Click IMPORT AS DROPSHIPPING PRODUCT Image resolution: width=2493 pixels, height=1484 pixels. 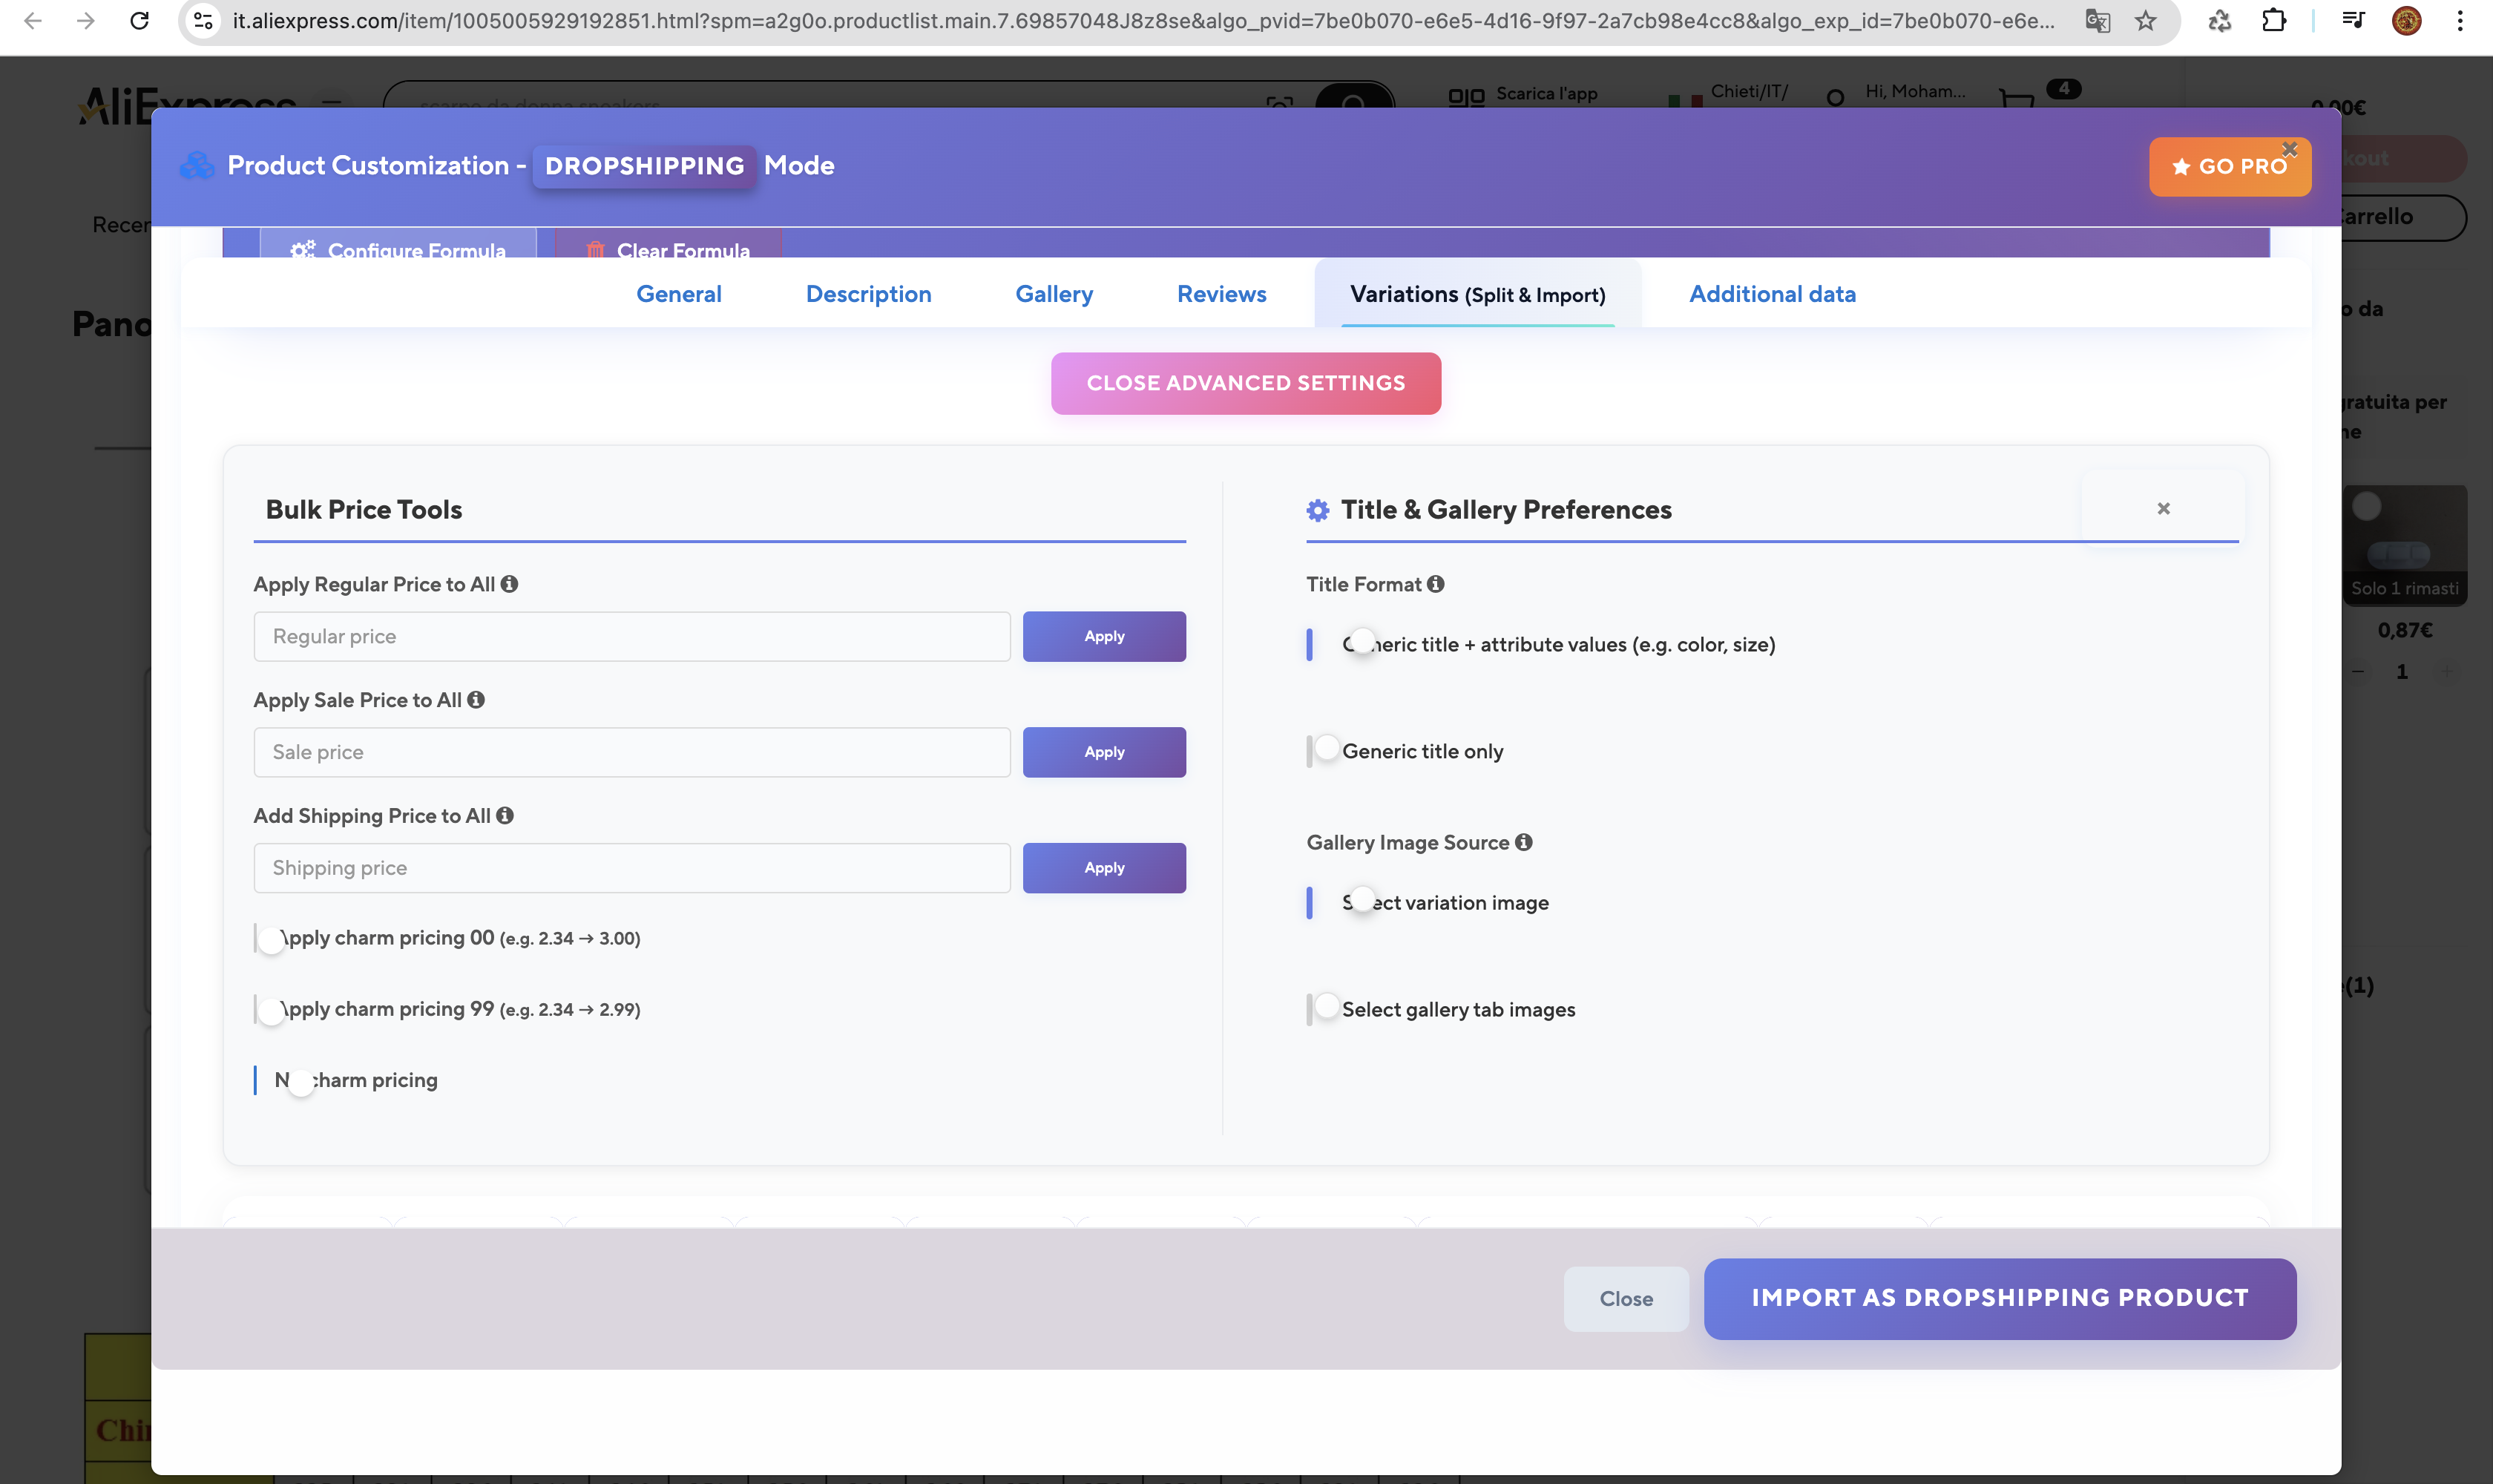[x=2000, y=1298]
